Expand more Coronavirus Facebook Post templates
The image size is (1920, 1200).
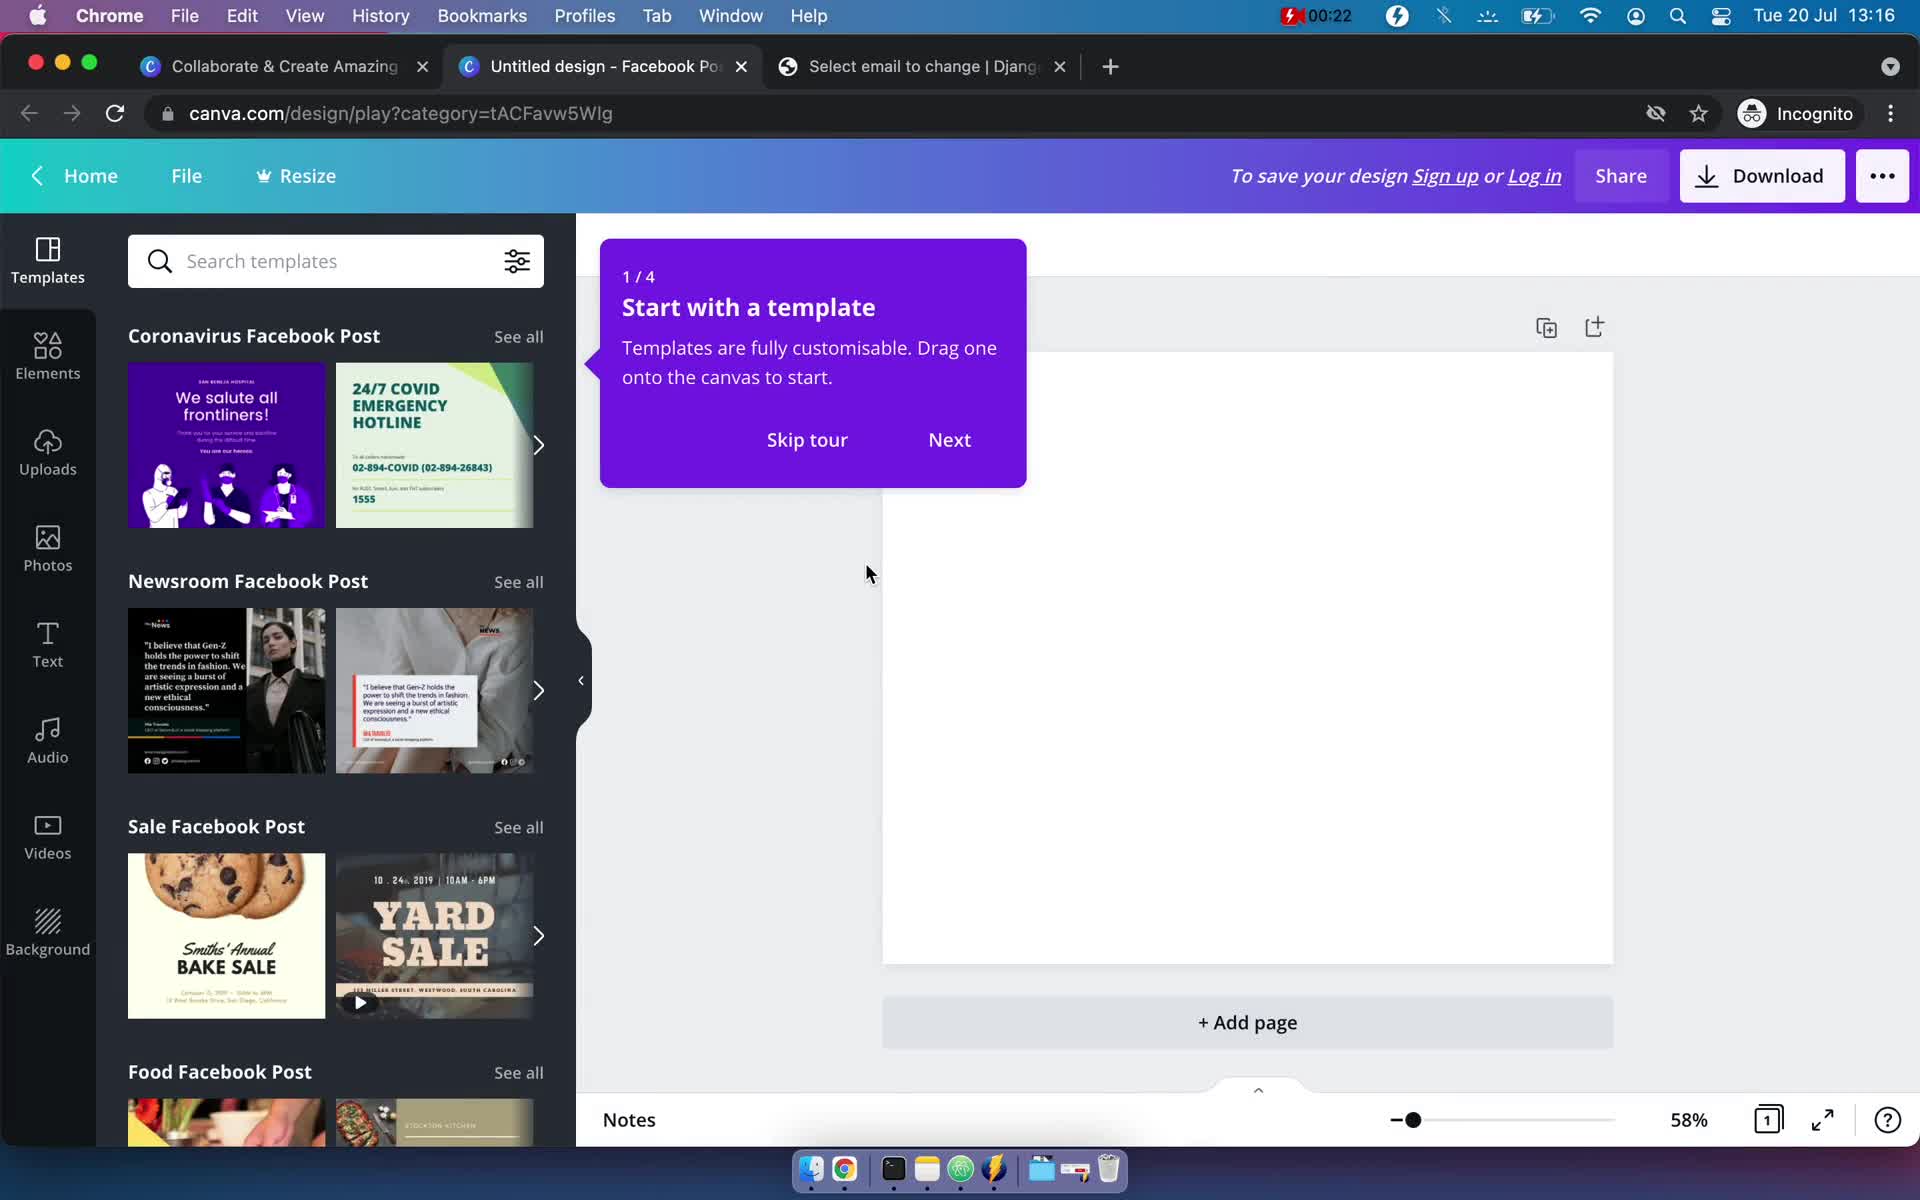(540, 446)
